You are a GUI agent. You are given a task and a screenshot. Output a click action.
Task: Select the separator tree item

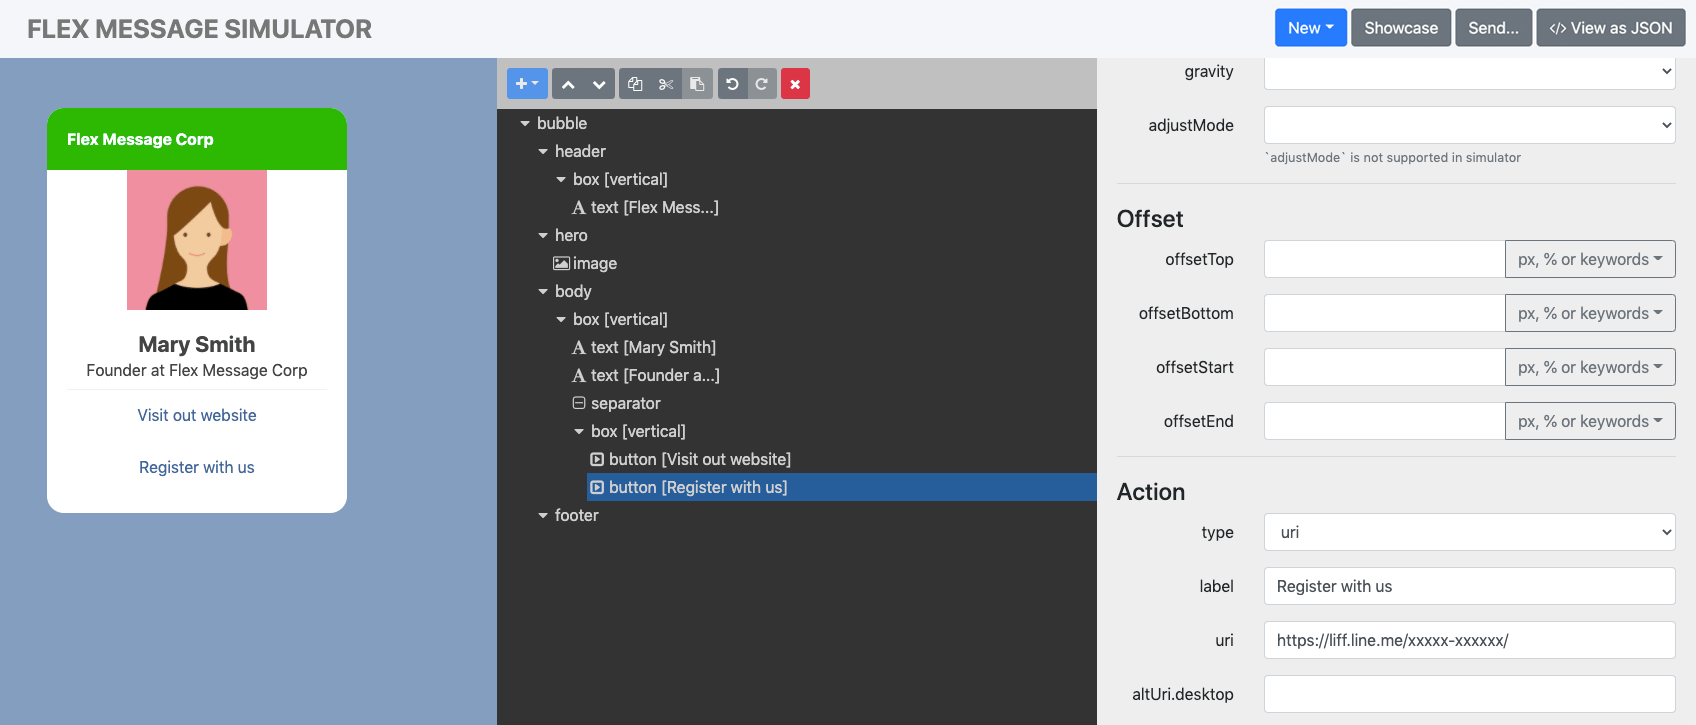pos(616,403)
